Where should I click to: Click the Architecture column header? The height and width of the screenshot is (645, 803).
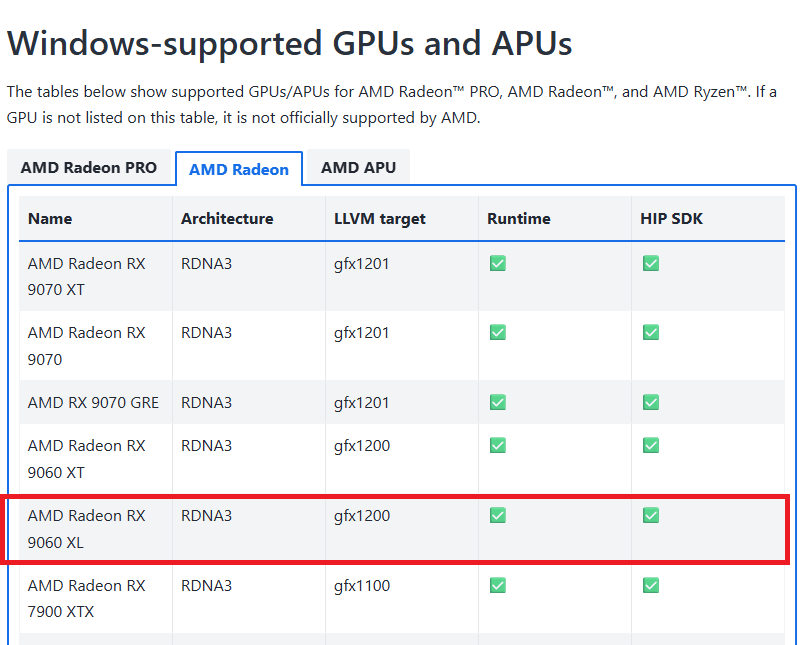249,218
